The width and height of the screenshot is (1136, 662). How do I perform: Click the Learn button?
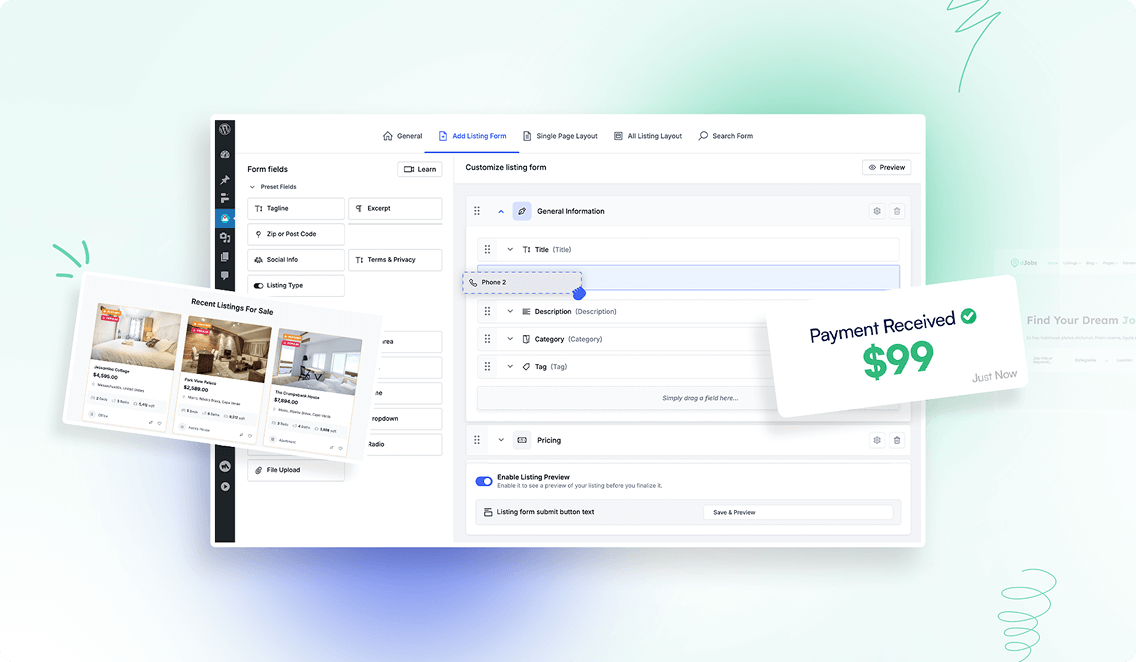pos(420,169)
